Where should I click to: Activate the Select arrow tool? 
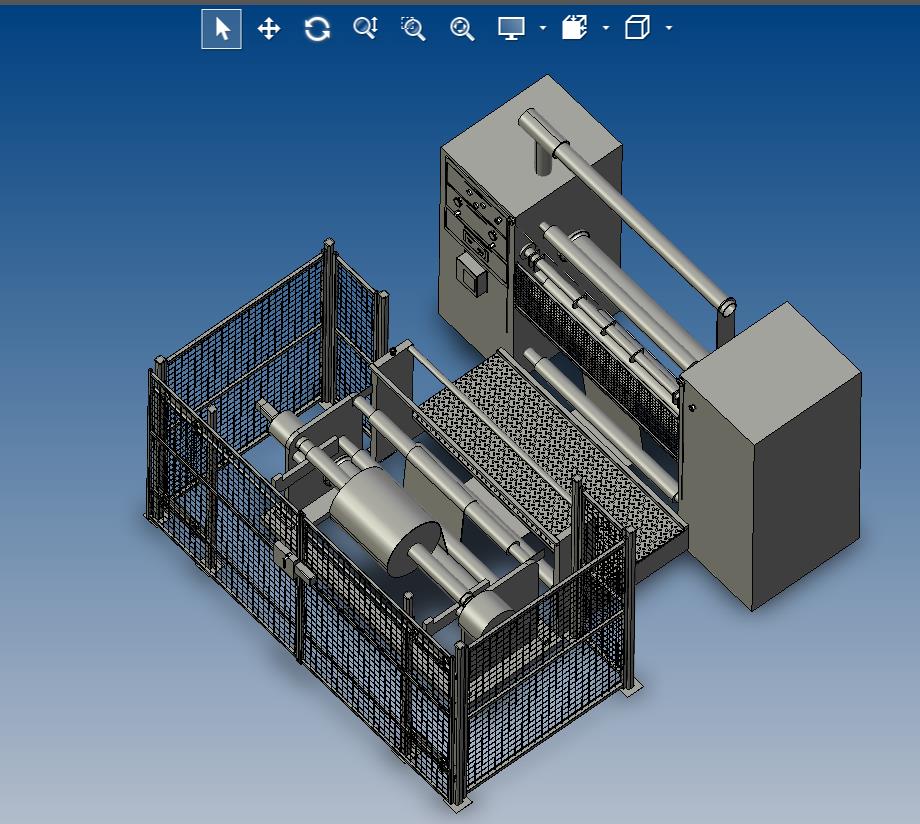221,29
